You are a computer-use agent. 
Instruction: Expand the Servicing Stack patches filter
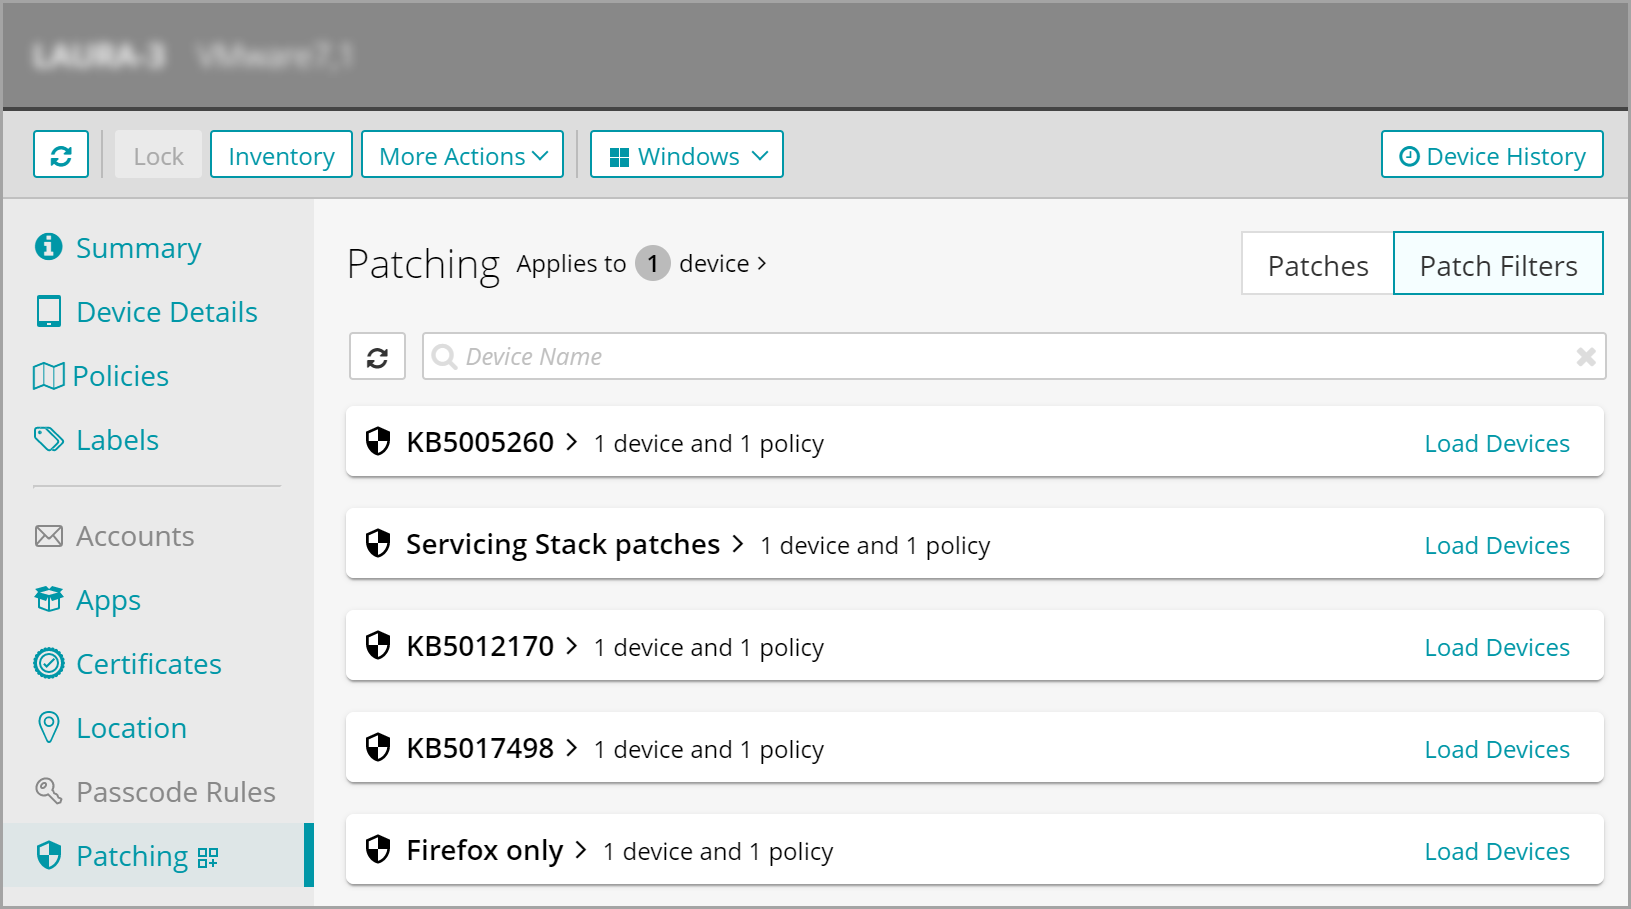[575, 545]
